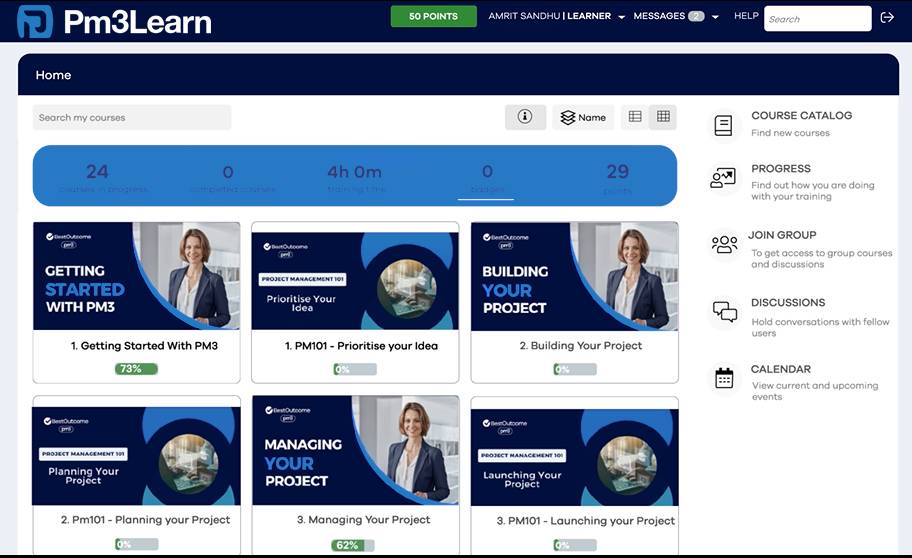The width and height of the screenshot is (912, 558).
Task: Click 'View current and upcoming events' text
Action: point(815,391)
